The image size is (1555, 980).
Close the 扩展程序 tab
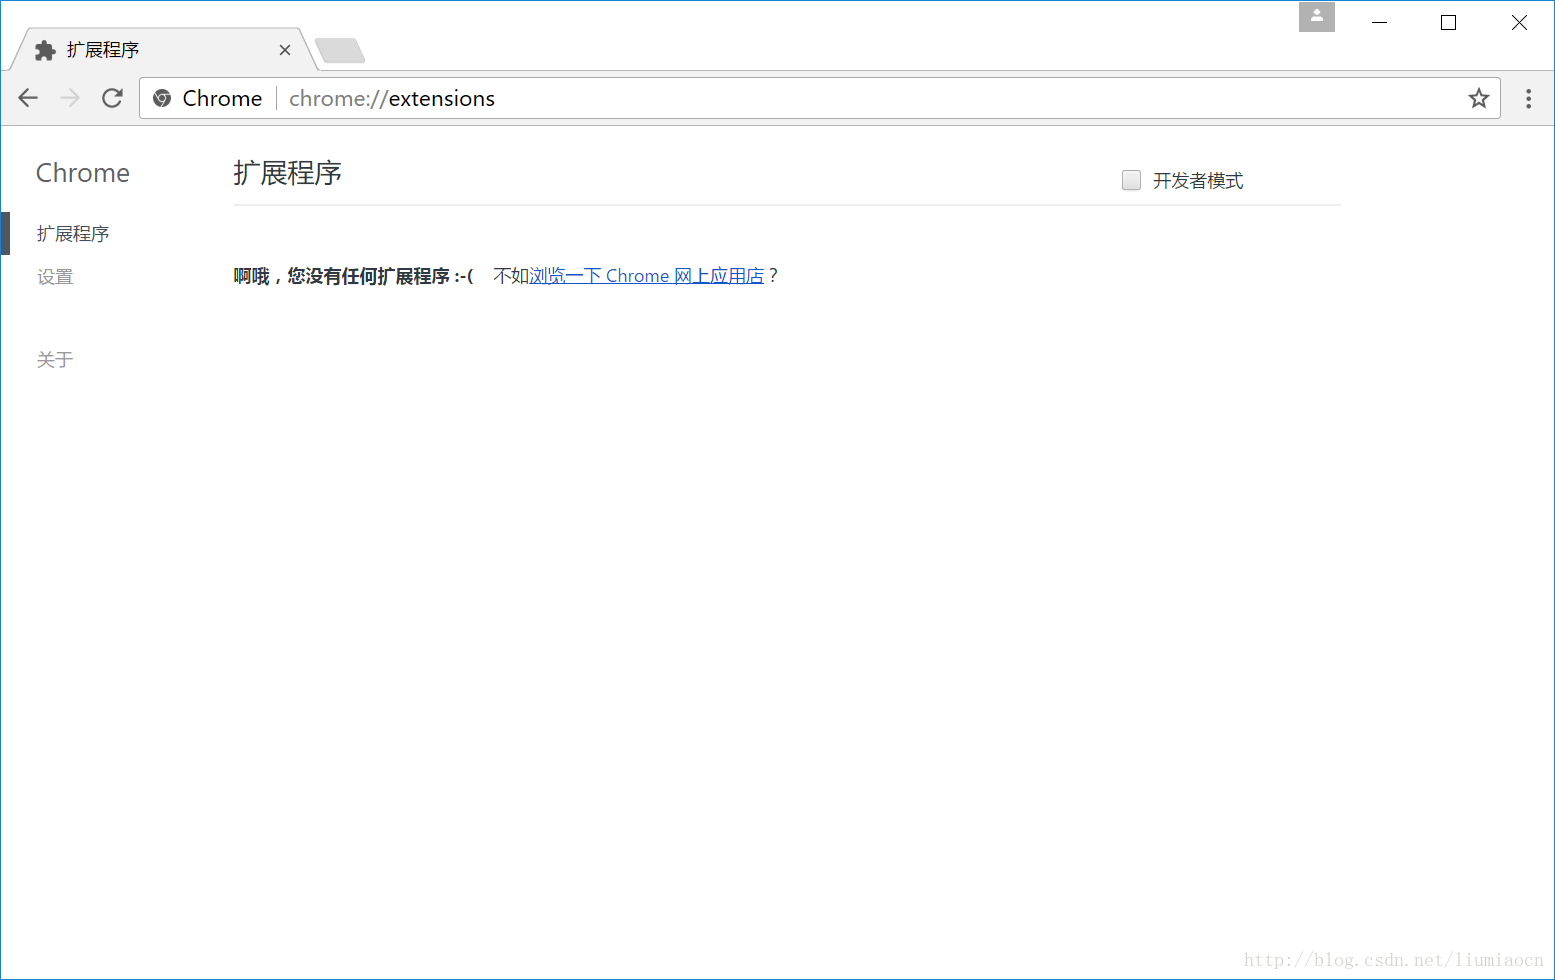point(285,50)
